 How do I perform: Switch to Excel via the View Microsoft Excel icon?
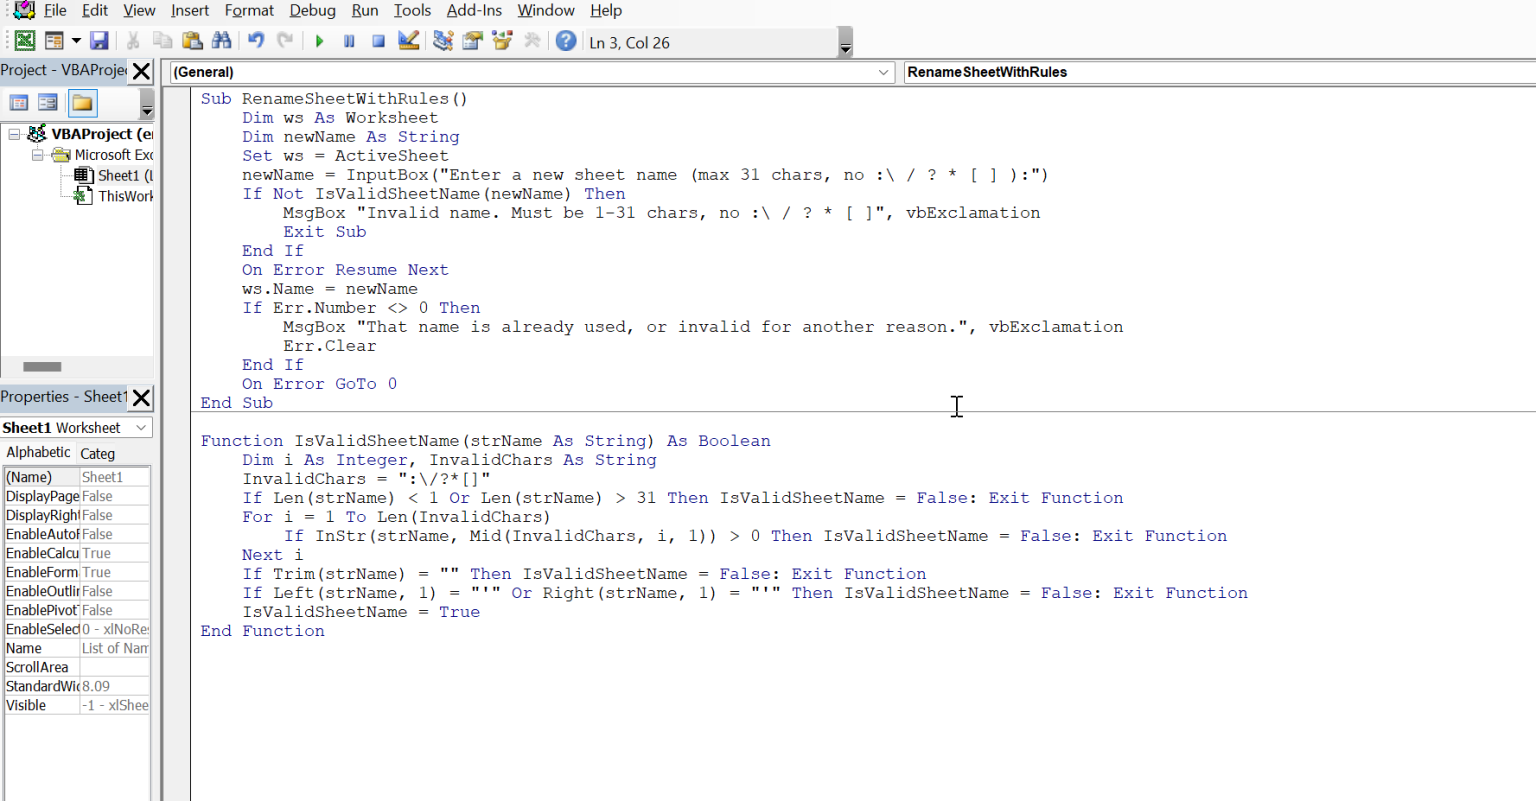click(x=25, y=41)
